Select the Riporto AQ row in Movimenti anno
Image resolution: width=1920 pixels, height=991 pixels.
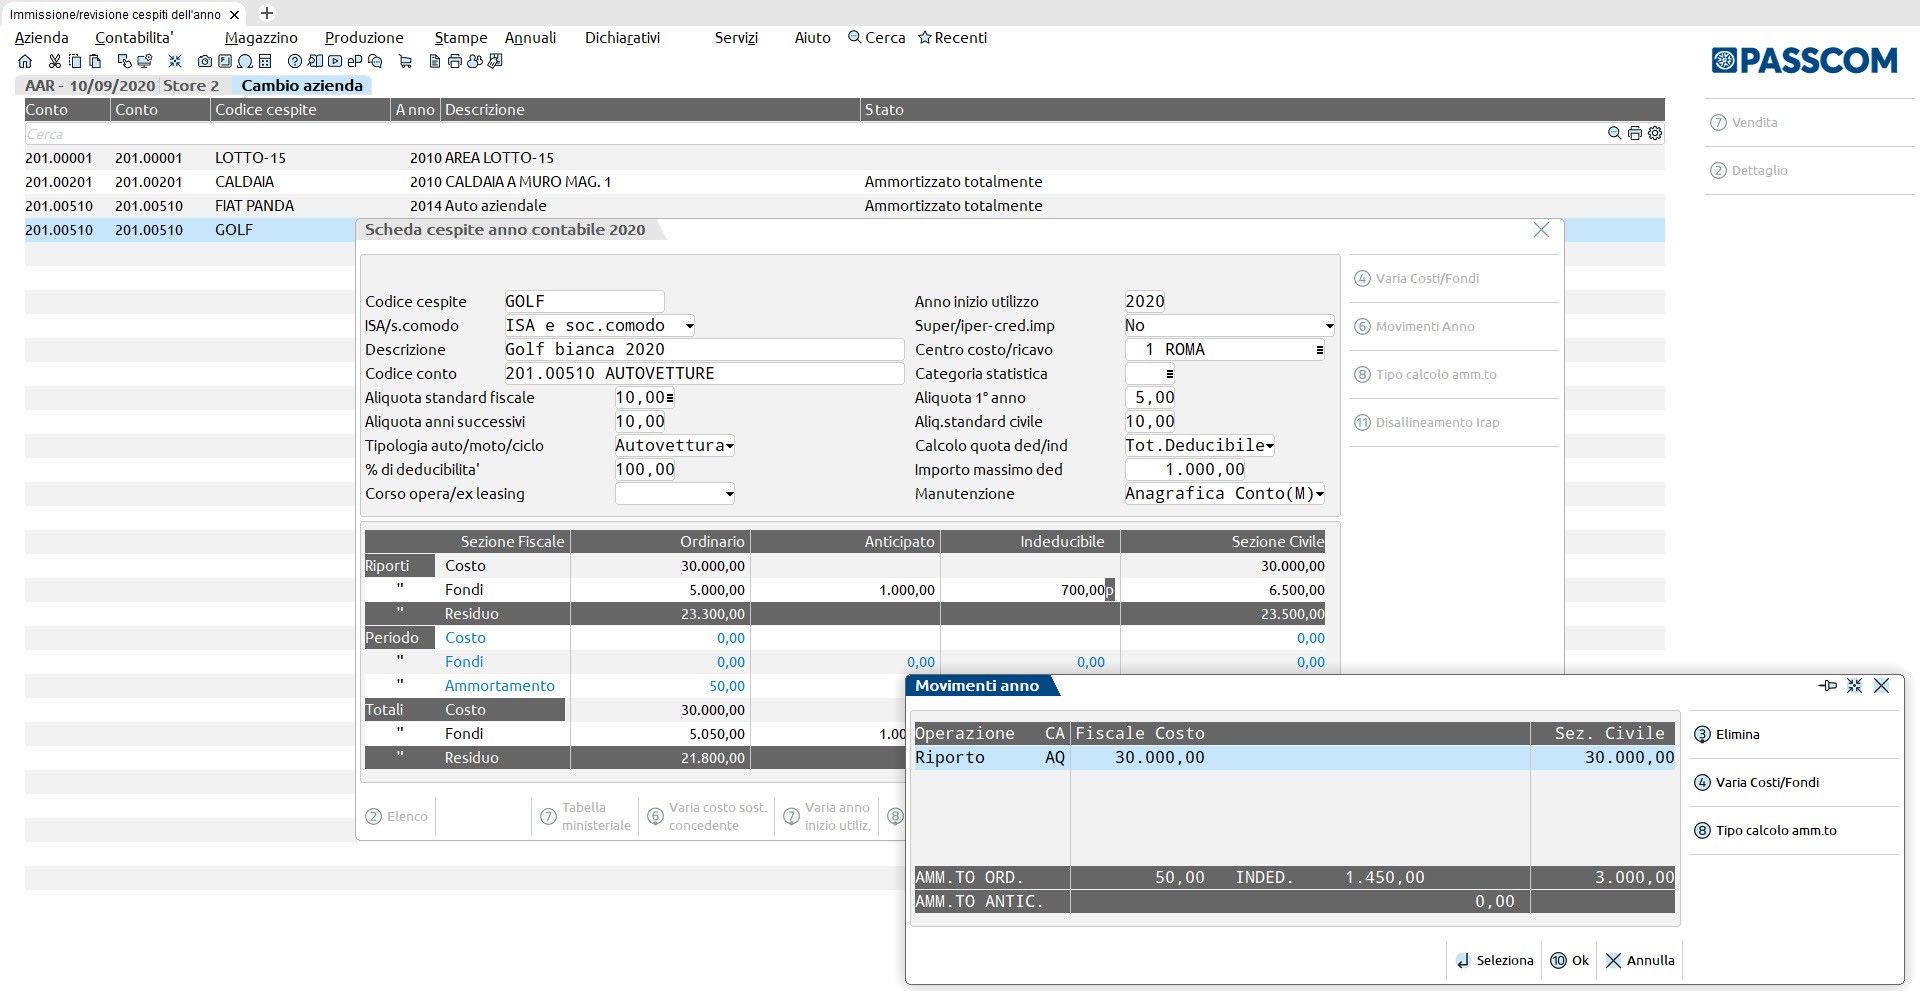pyautogui.click(x=1295, y=758)
